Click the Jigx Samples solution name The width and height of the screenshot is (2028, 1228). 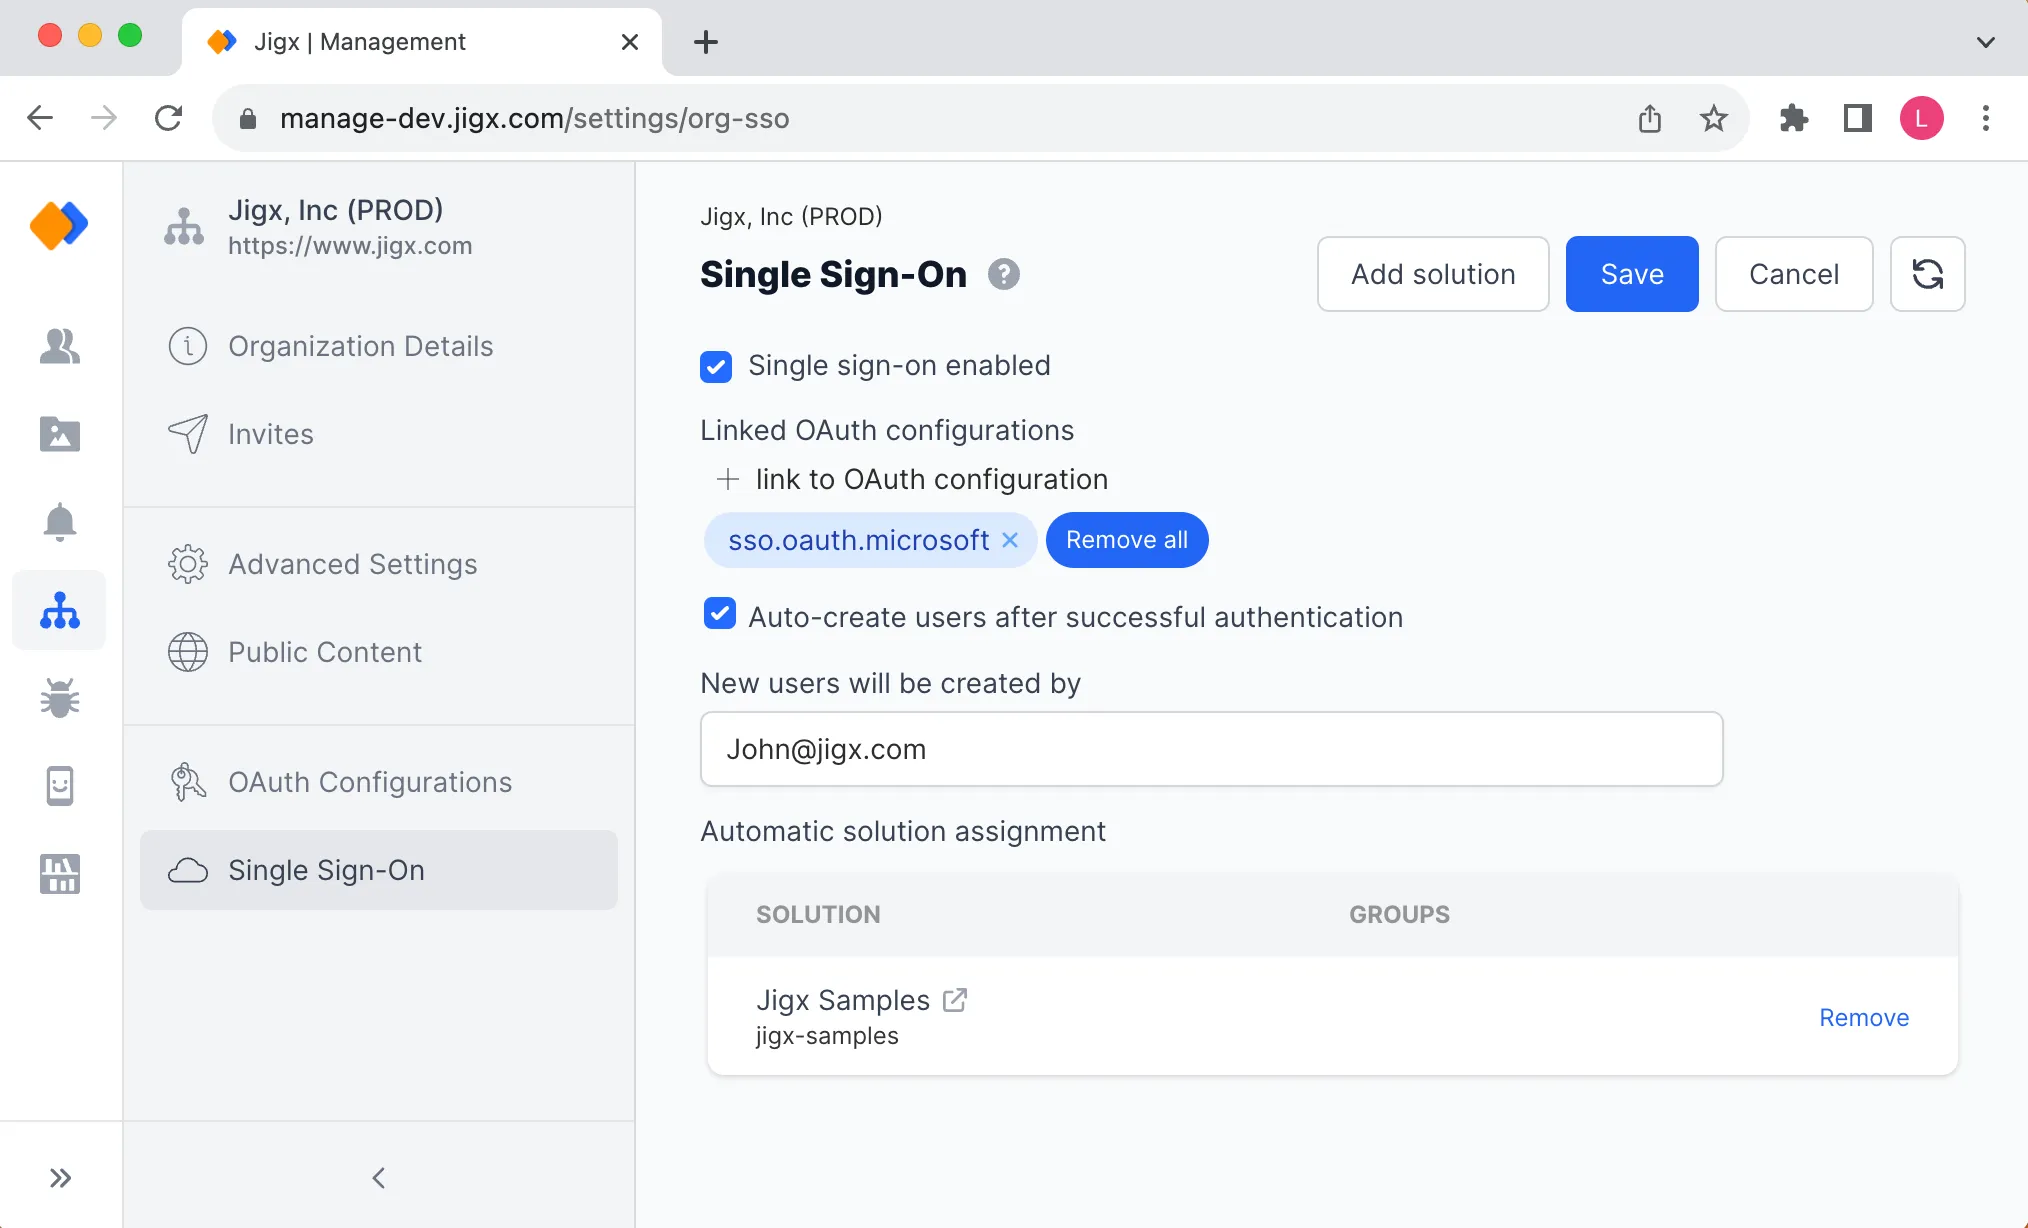pyautogui.click(x=843, y=1000)
